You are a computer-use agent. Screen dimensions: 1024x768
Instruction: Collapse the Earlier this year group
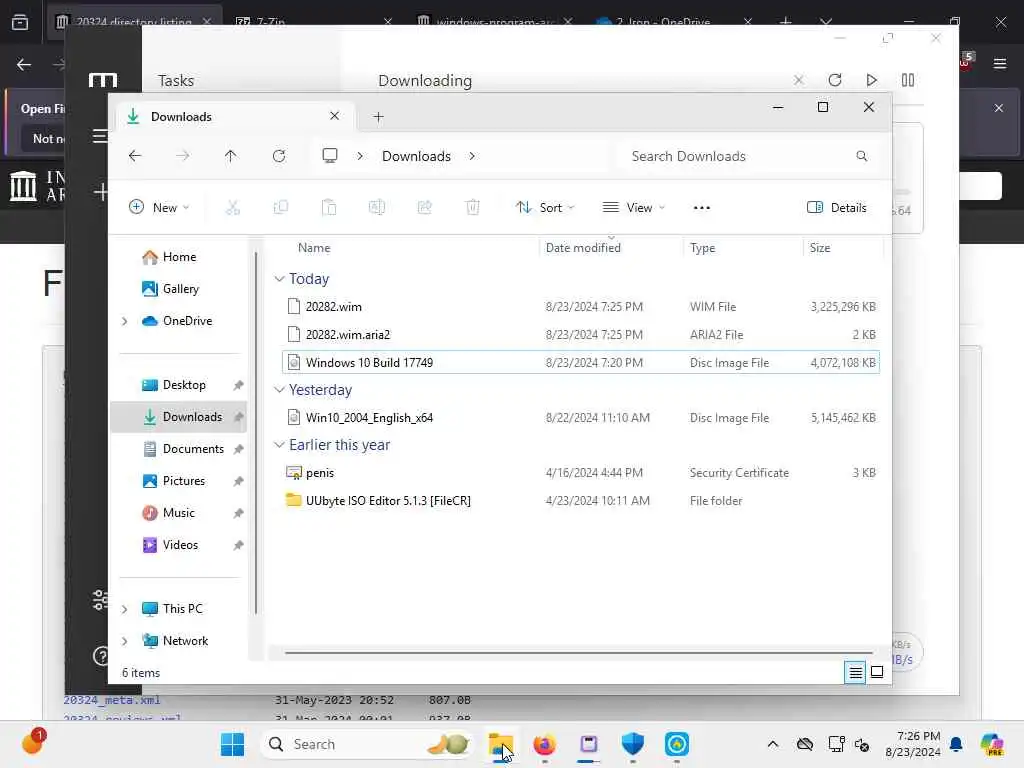coord(279,445)
